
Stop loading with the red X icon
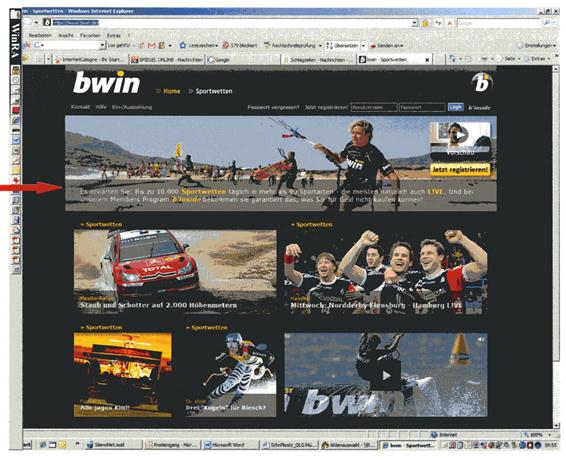pyautogui.click(x=450, y=23)
